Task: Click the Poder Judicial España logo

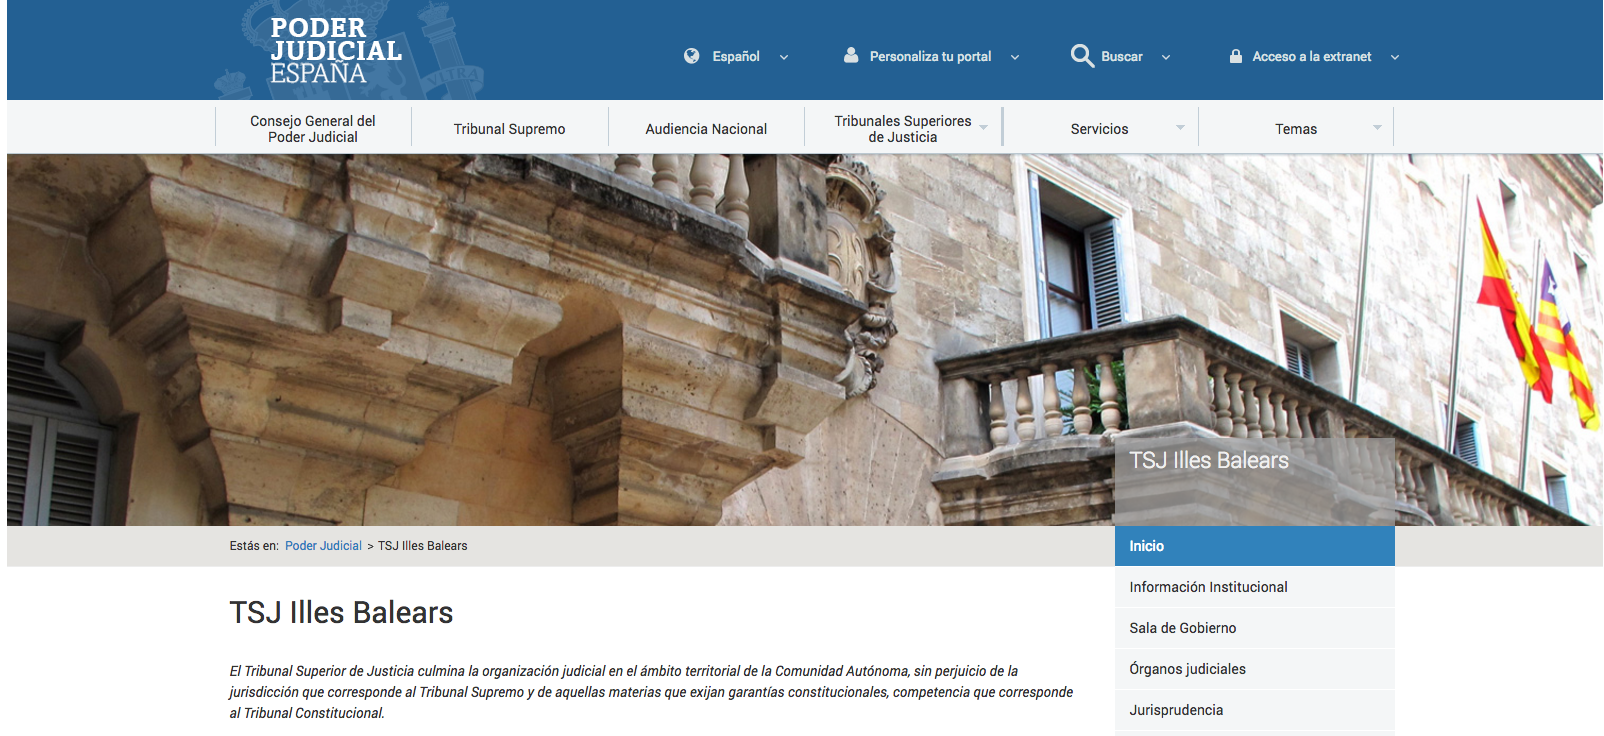Action: [336, 50]
